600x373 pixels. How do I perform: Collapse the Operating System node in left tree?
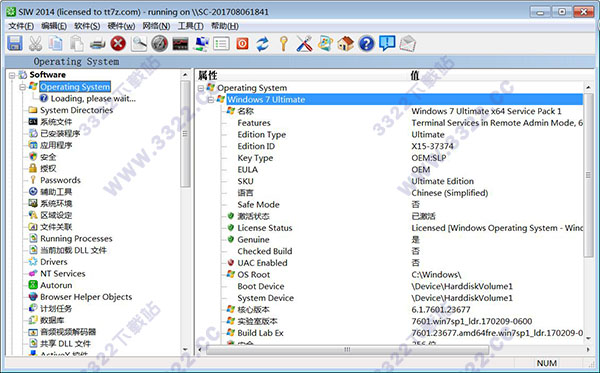(23, 87)
